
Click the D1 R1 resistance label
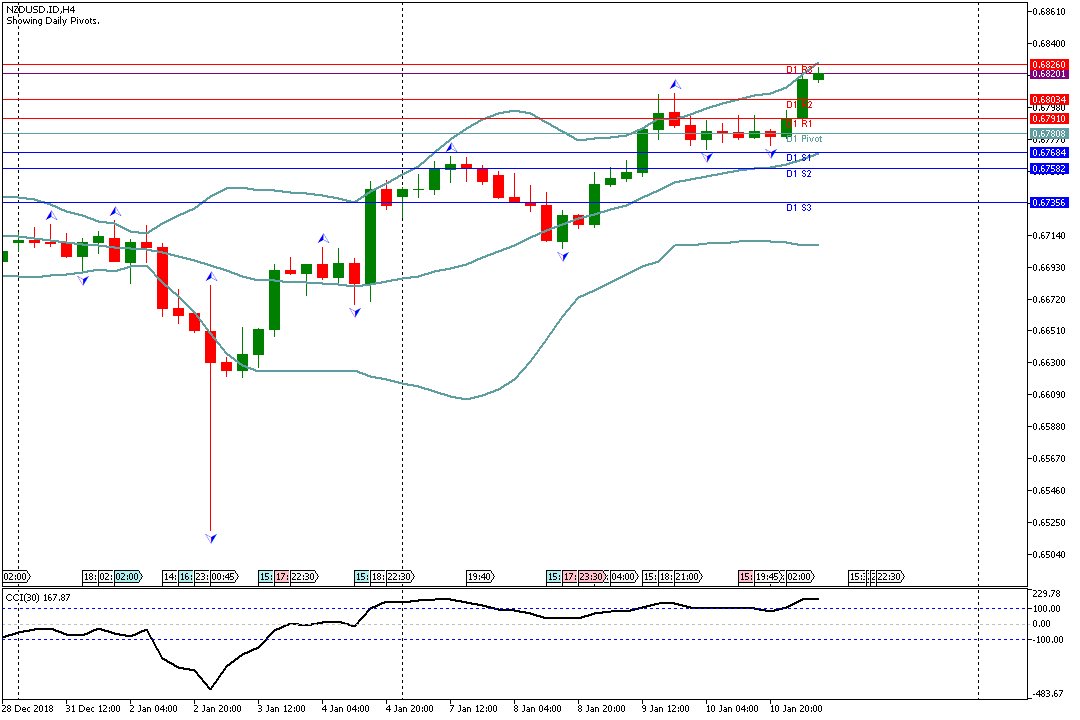pyautogui.click(x=799, y=124)
